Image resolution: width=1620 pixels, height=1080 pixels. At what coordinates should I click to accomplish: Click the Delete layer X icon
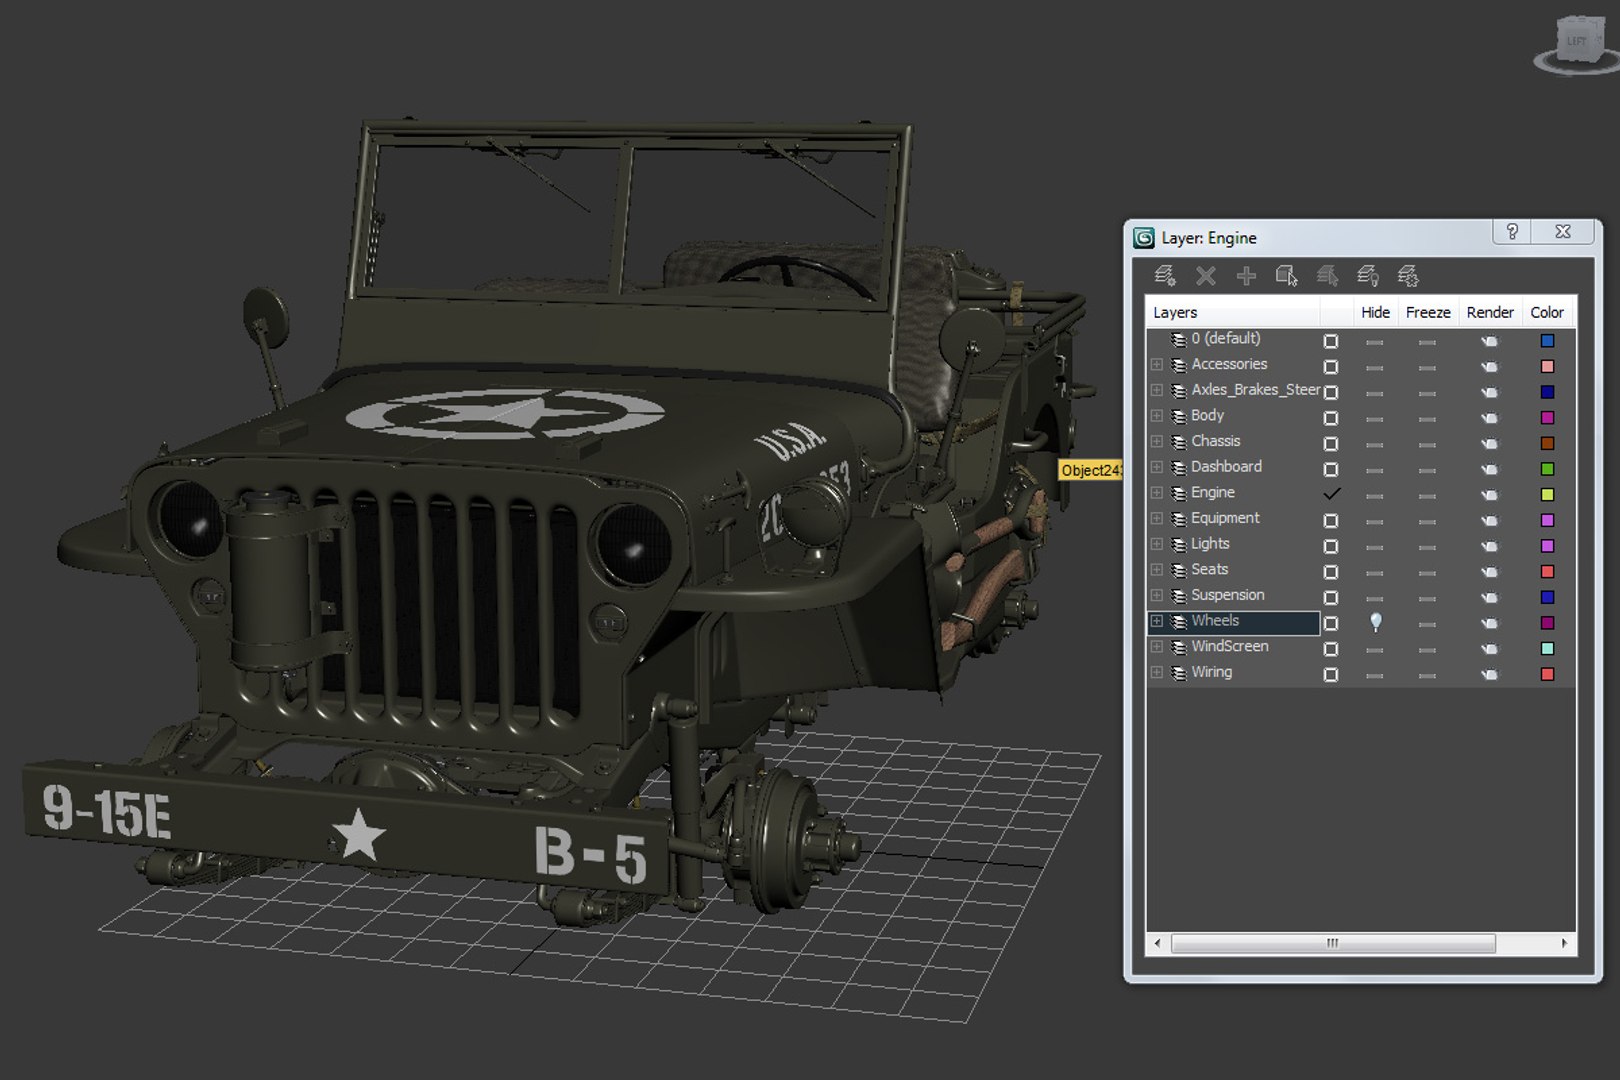coord(1206,276)
